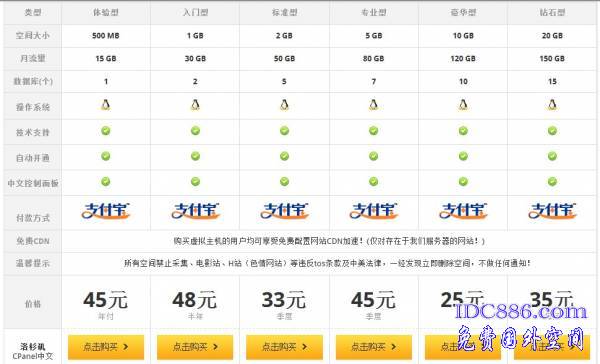The width and height of the screenshot is (600, 364).
Task: Click 点击购买 button for the 33元 季度 plan
Action: pyautogui.click(x=284, y=347)
